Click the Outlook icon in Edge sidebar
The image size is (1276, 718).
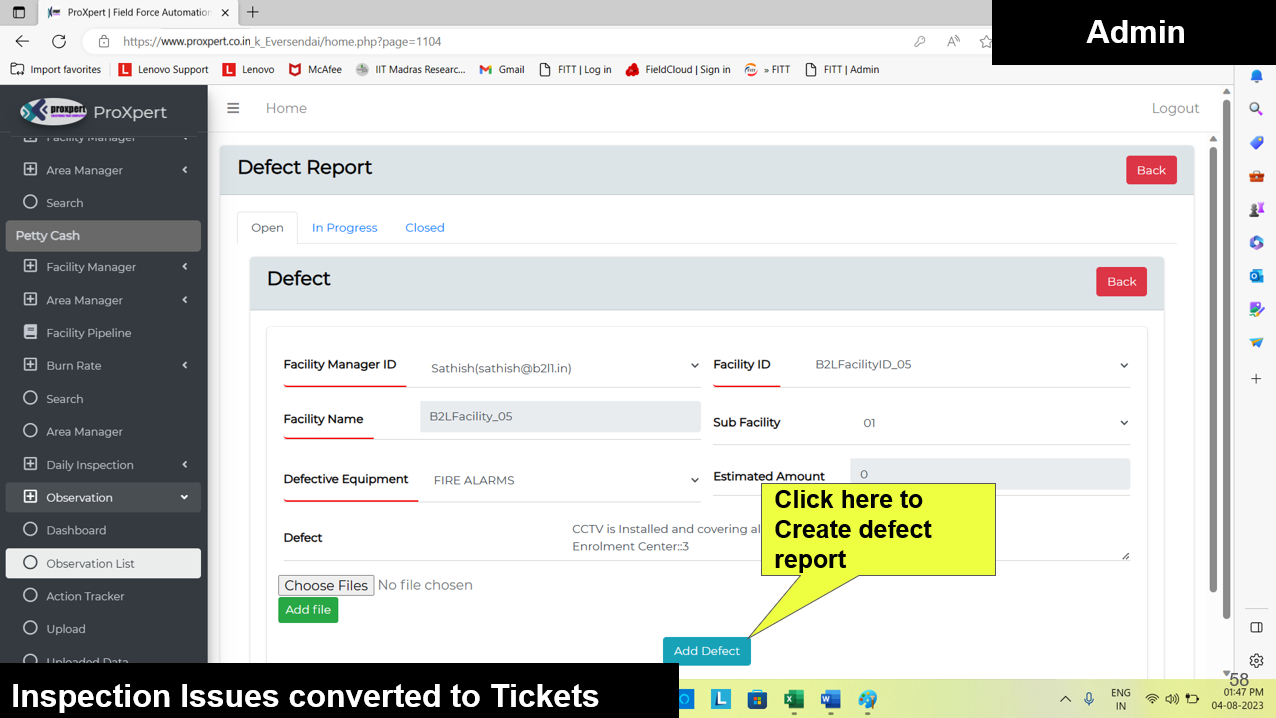click(x=1256, y=275)
